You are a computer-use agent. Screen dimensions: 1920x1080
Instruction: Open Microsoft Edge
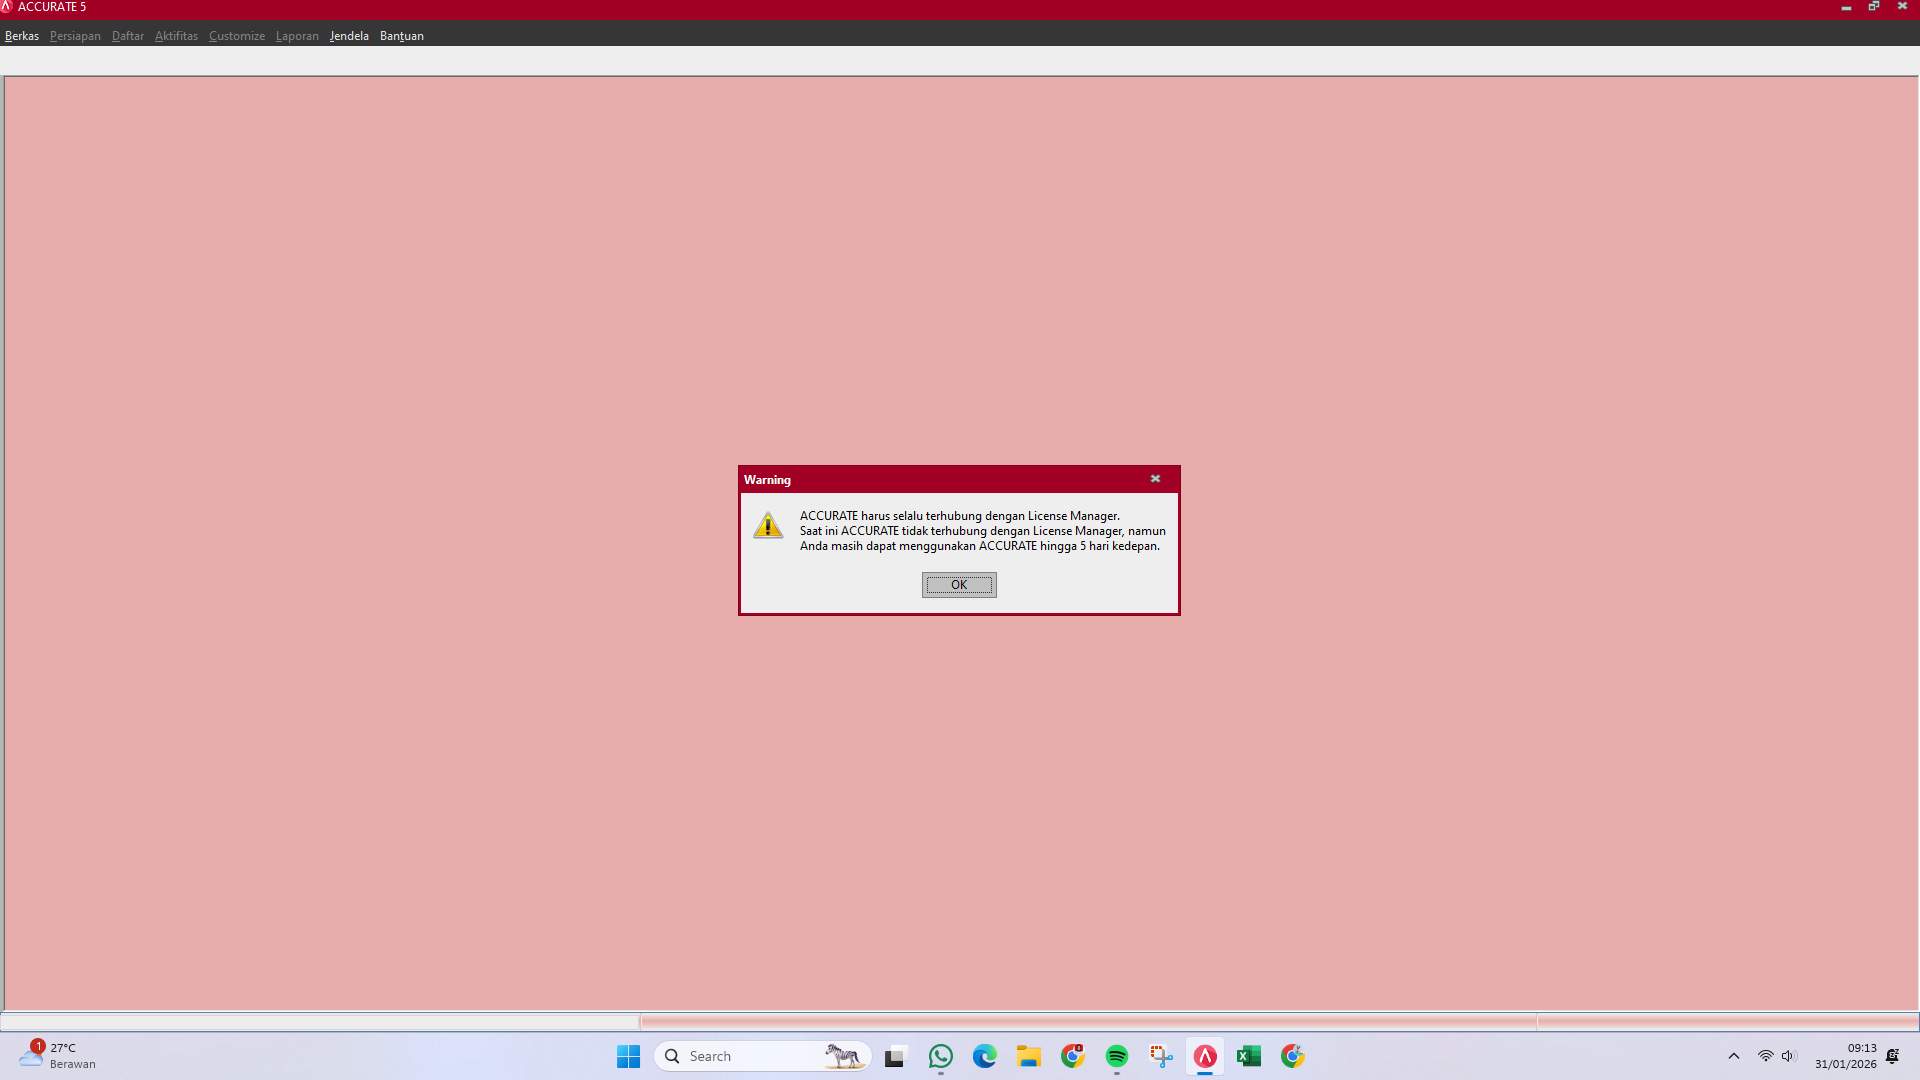pyautogui.click(x=985, y=1056)
